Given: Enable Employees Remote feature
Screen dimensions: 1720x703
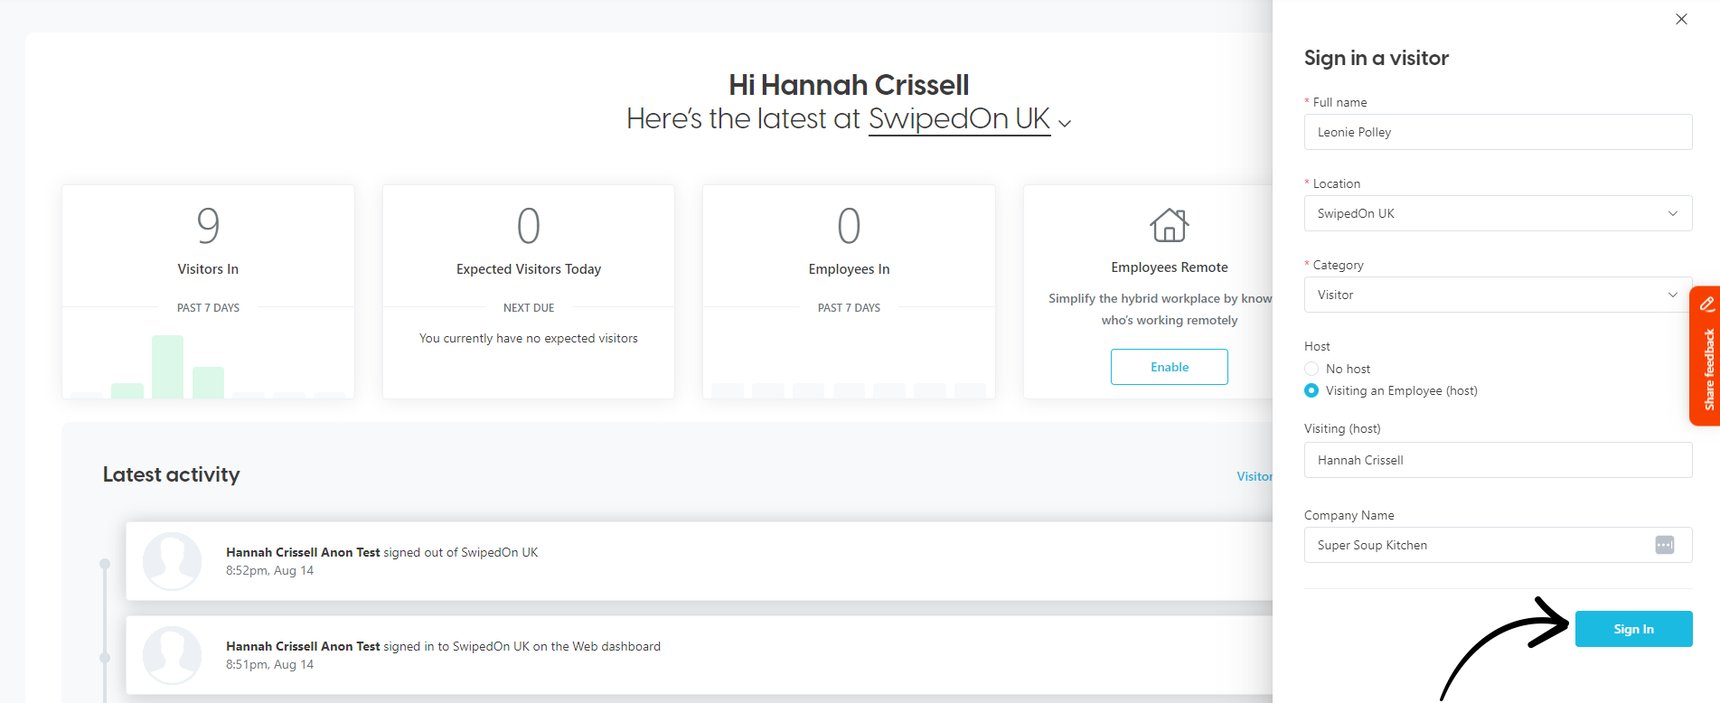Looking at the screenshot, I should click(1169, 367).
